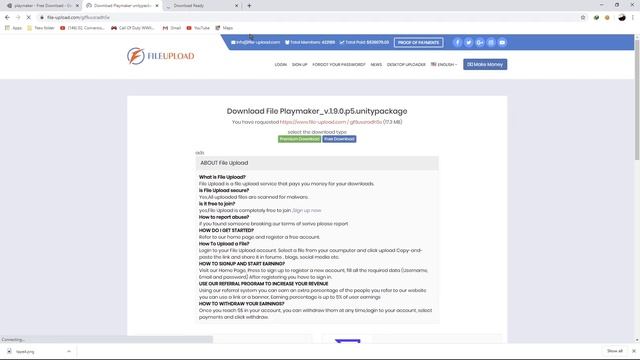640x360 pixels.
Task: Close the Download Ready tab
Action: (x=236, y=6)
